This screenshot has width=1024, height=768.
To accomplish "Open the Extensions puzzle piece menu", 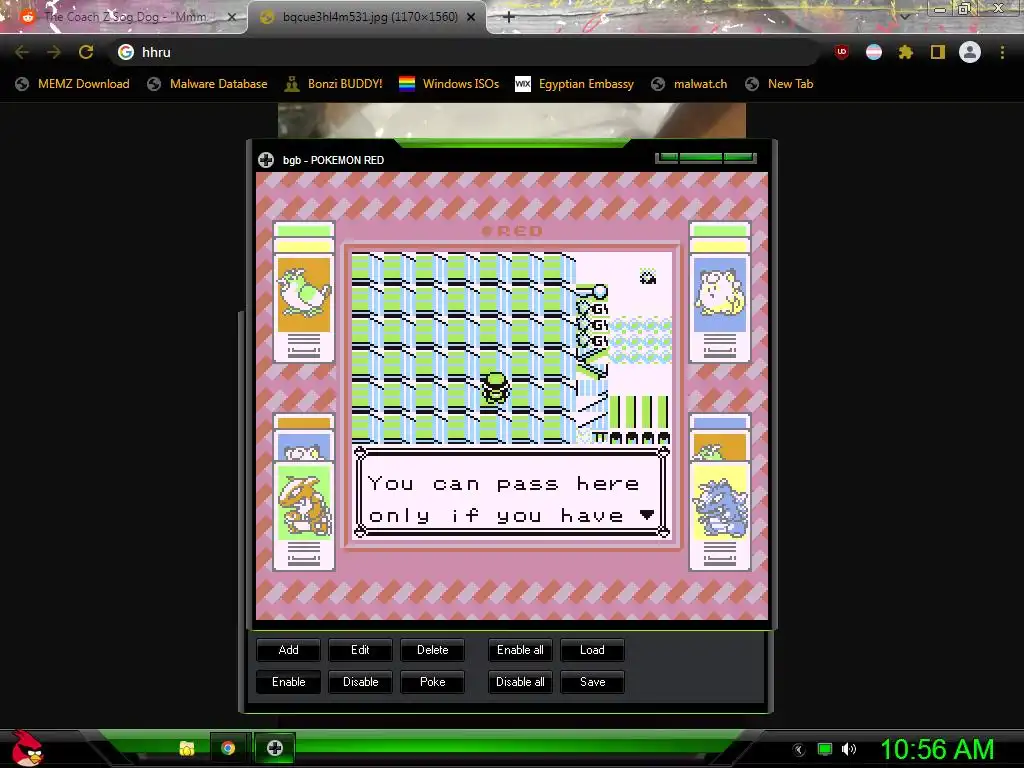I will click(x=905, y=52).
